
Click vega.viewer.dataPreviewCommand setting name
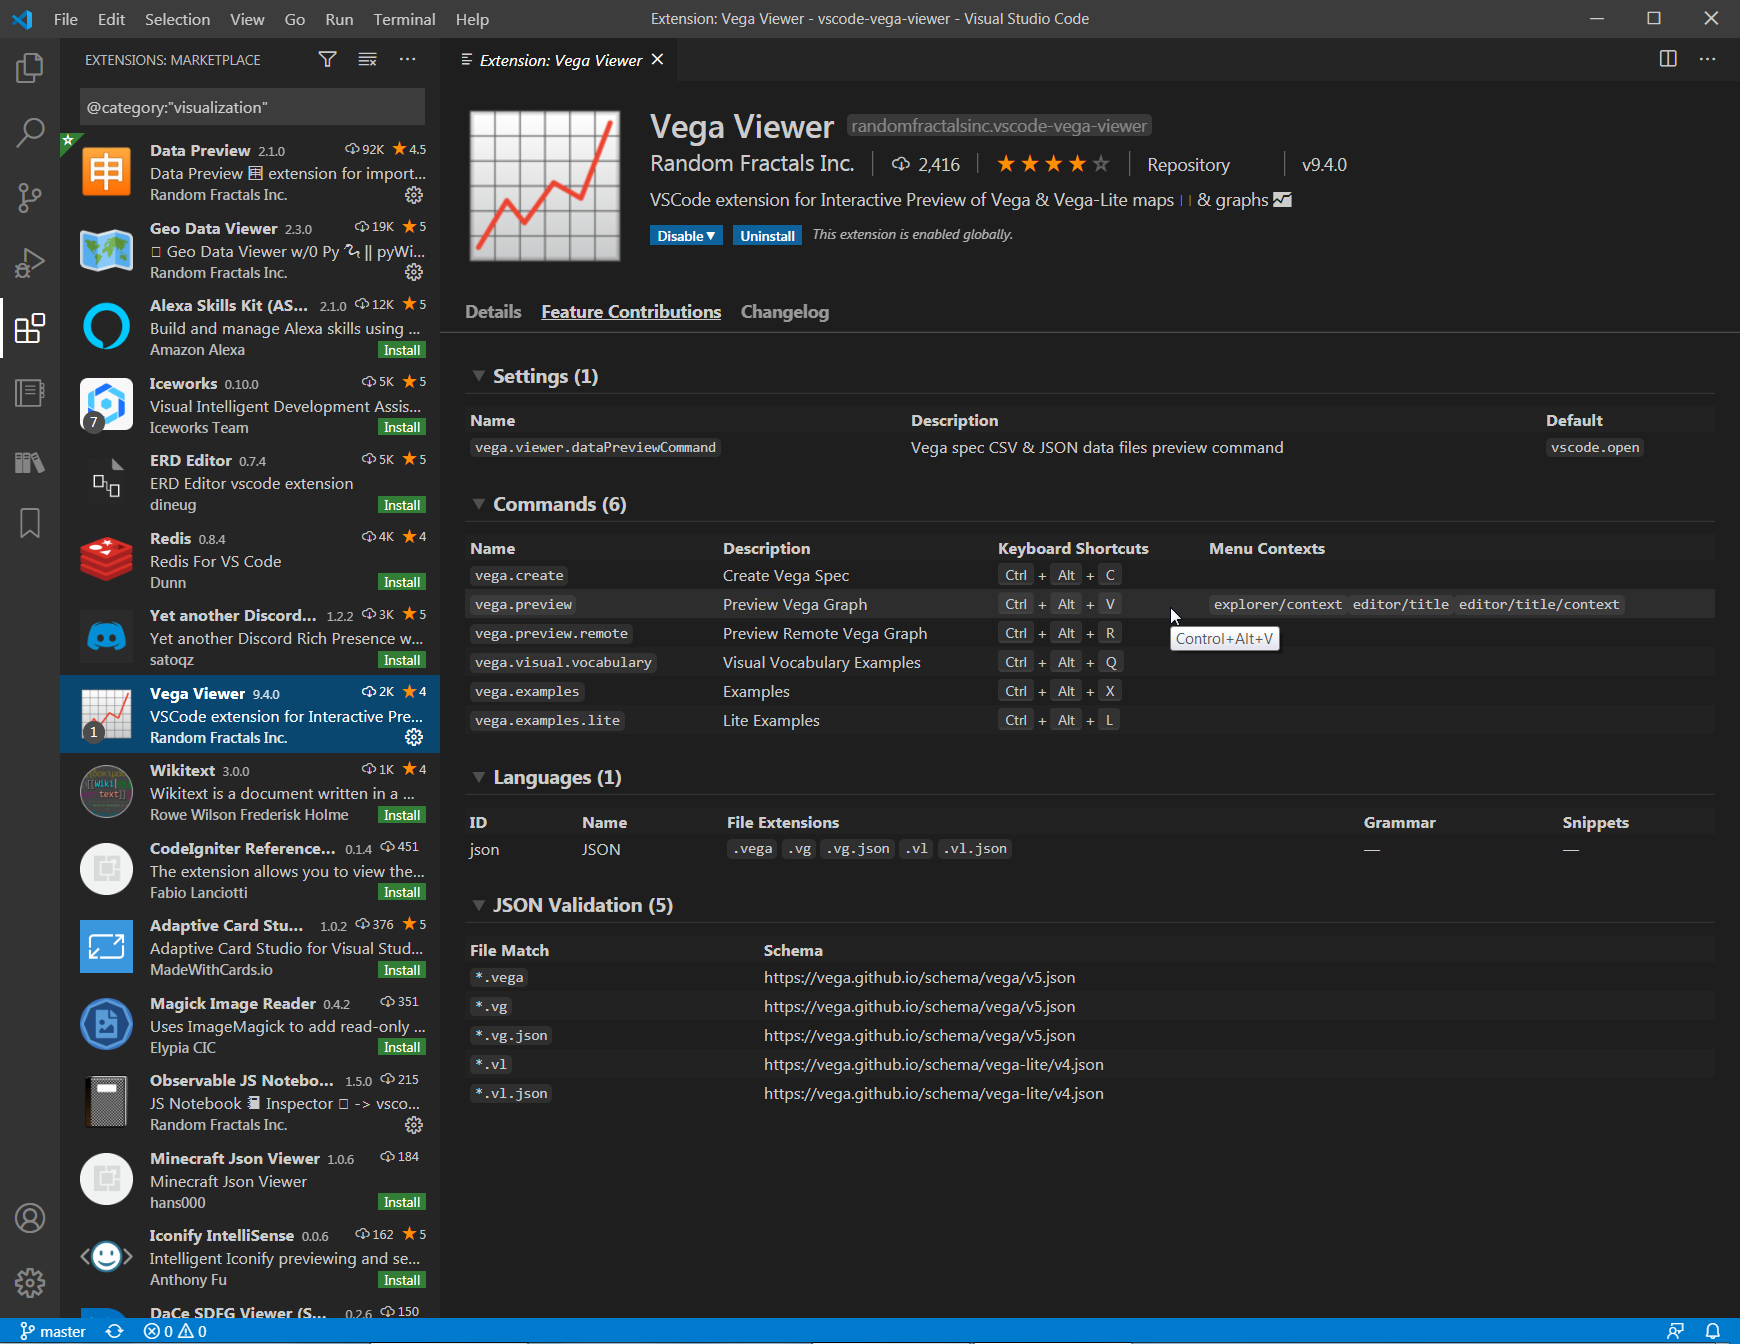point(595,447)
